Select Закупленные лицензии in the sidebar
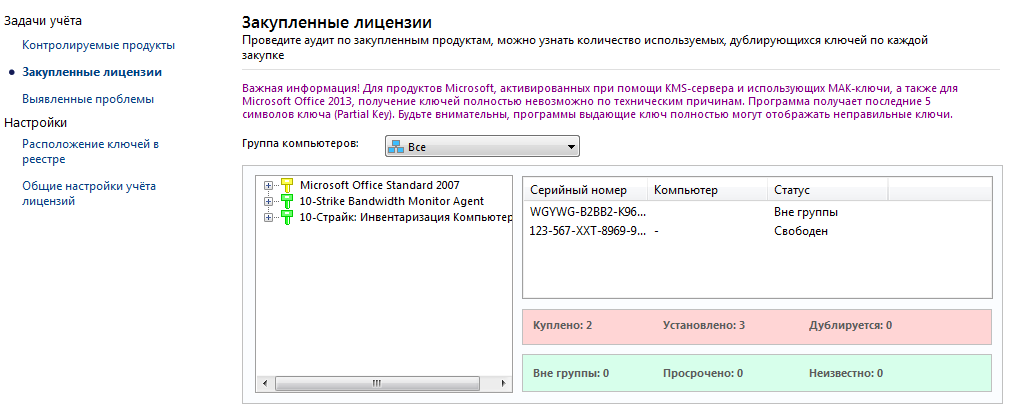The image size is (1009, 408). click(x=92, y=72)
